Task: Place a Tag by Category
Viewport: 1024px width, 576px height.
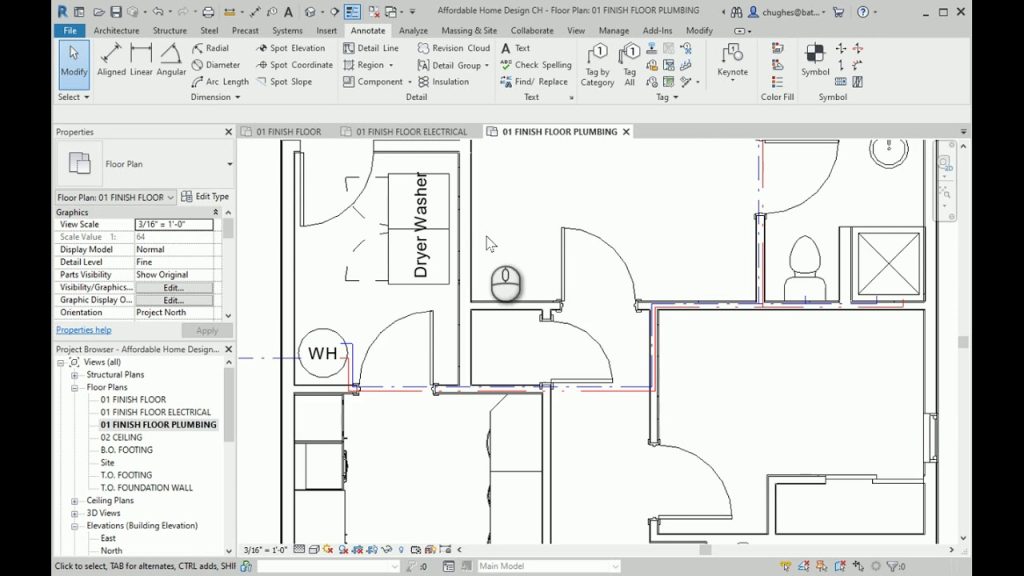Action: pyautogui.click(x=597, y=64)
